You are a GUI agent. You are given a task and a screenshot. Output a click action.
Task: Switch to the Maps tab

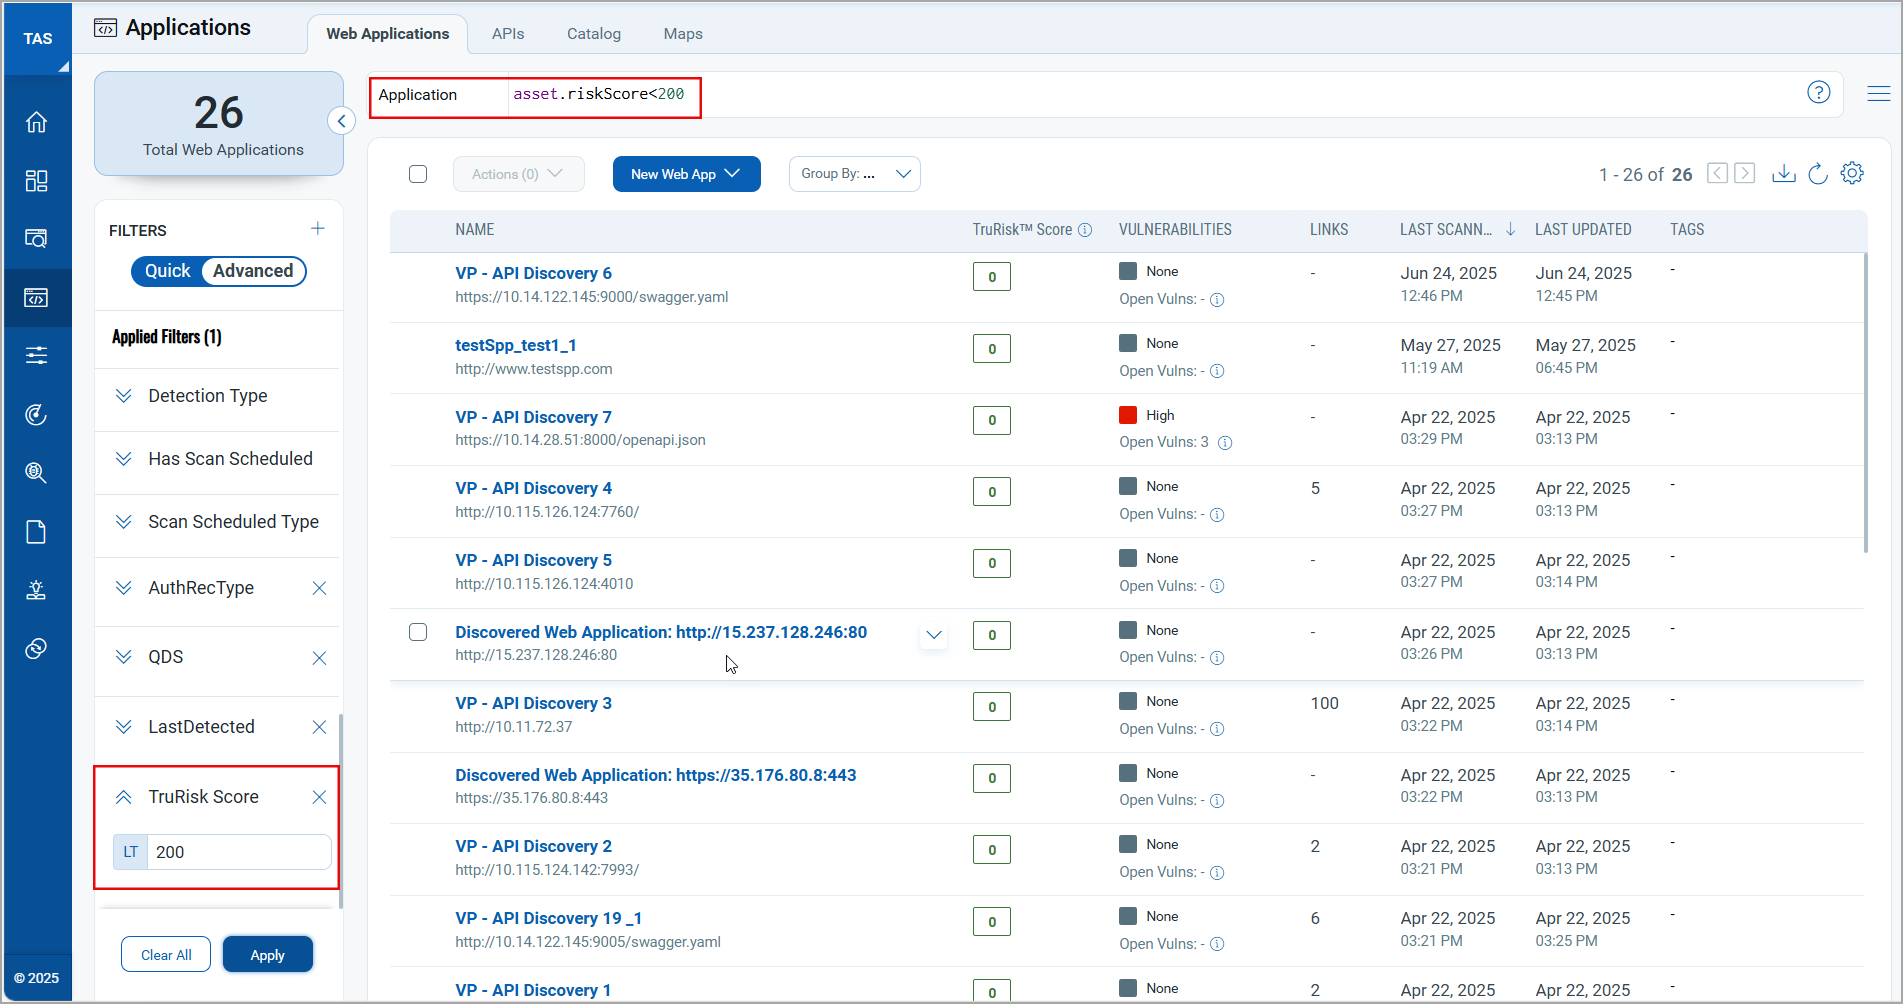683,34
